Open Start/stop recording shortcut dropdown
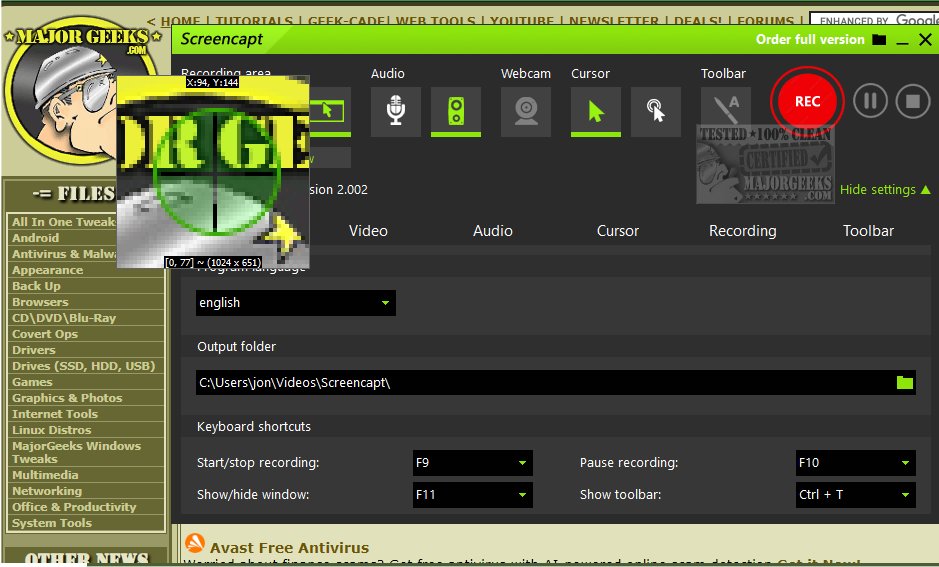The image size is (939, 567). (x=472, y=463)
